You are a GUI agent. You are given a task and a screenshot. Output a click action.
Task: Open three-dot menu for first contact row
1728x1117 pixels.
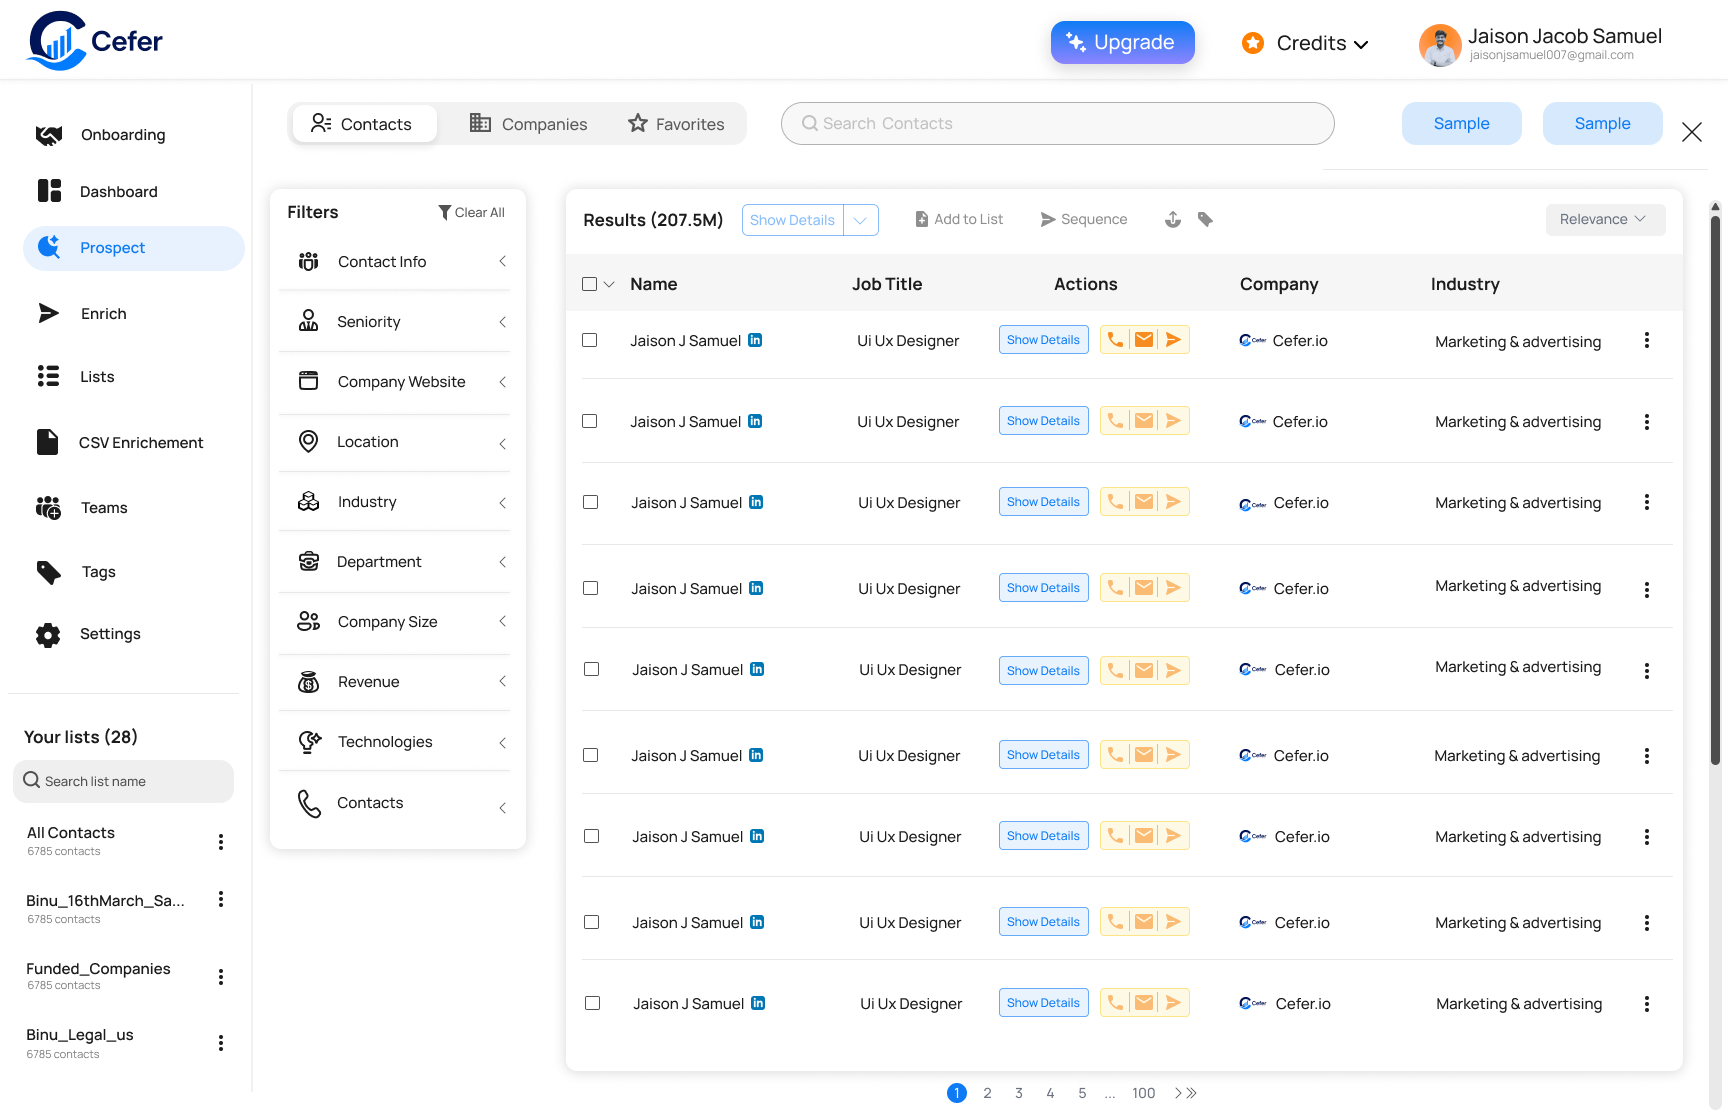pos(1646,340)
